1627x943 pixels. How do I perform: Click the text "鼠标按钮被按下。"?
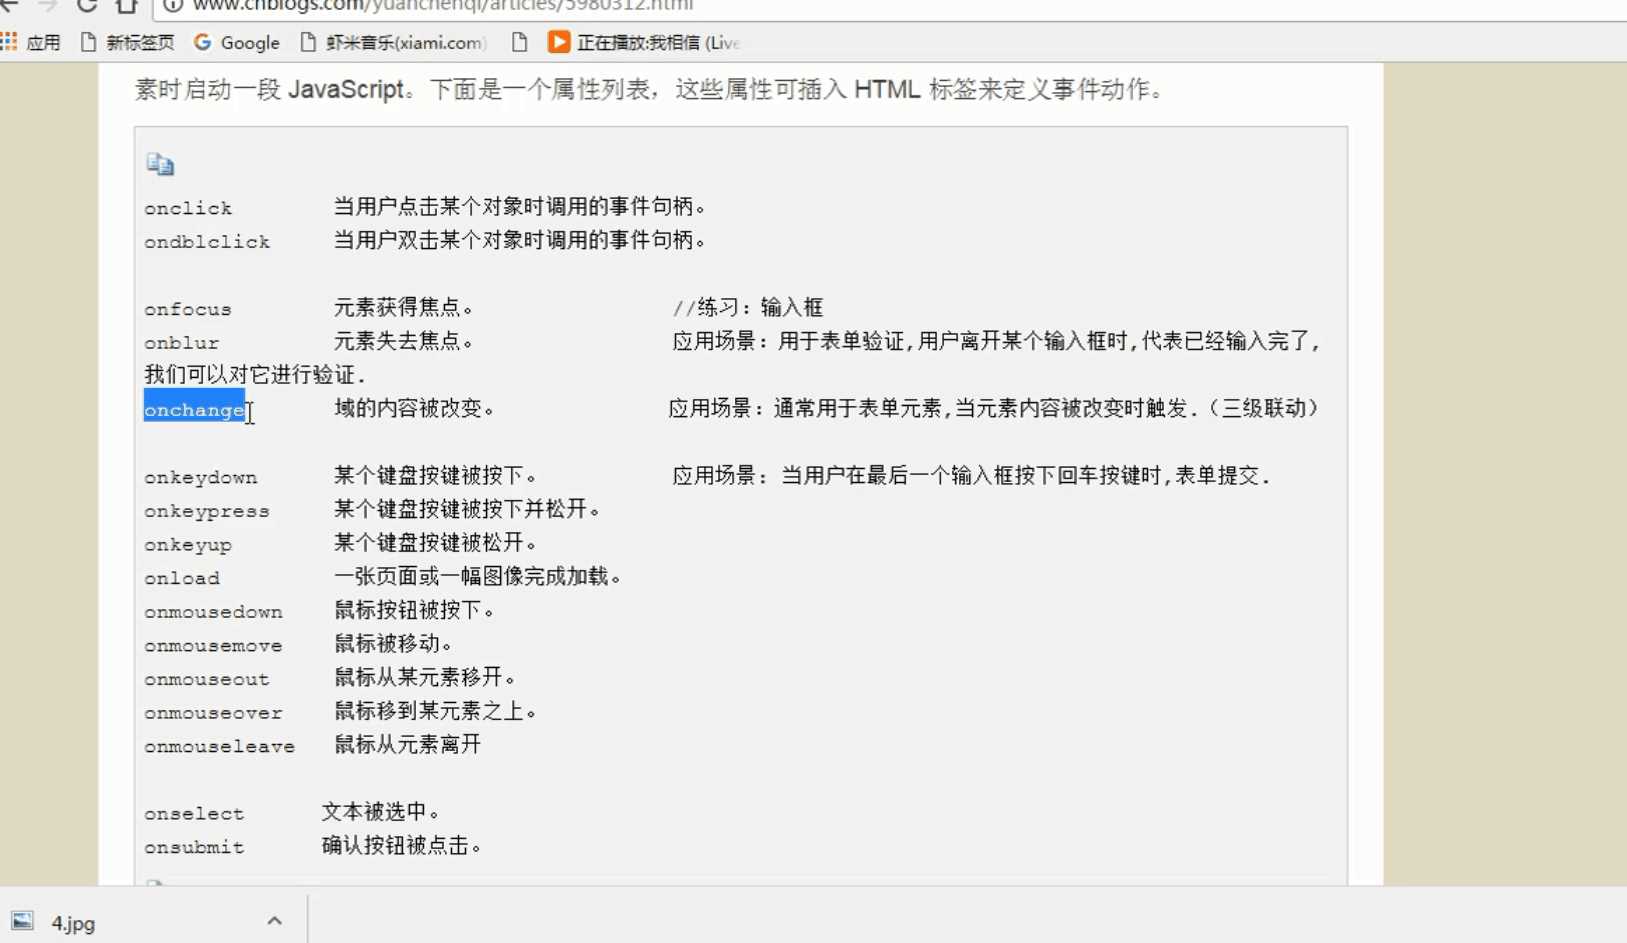(415, 610)
